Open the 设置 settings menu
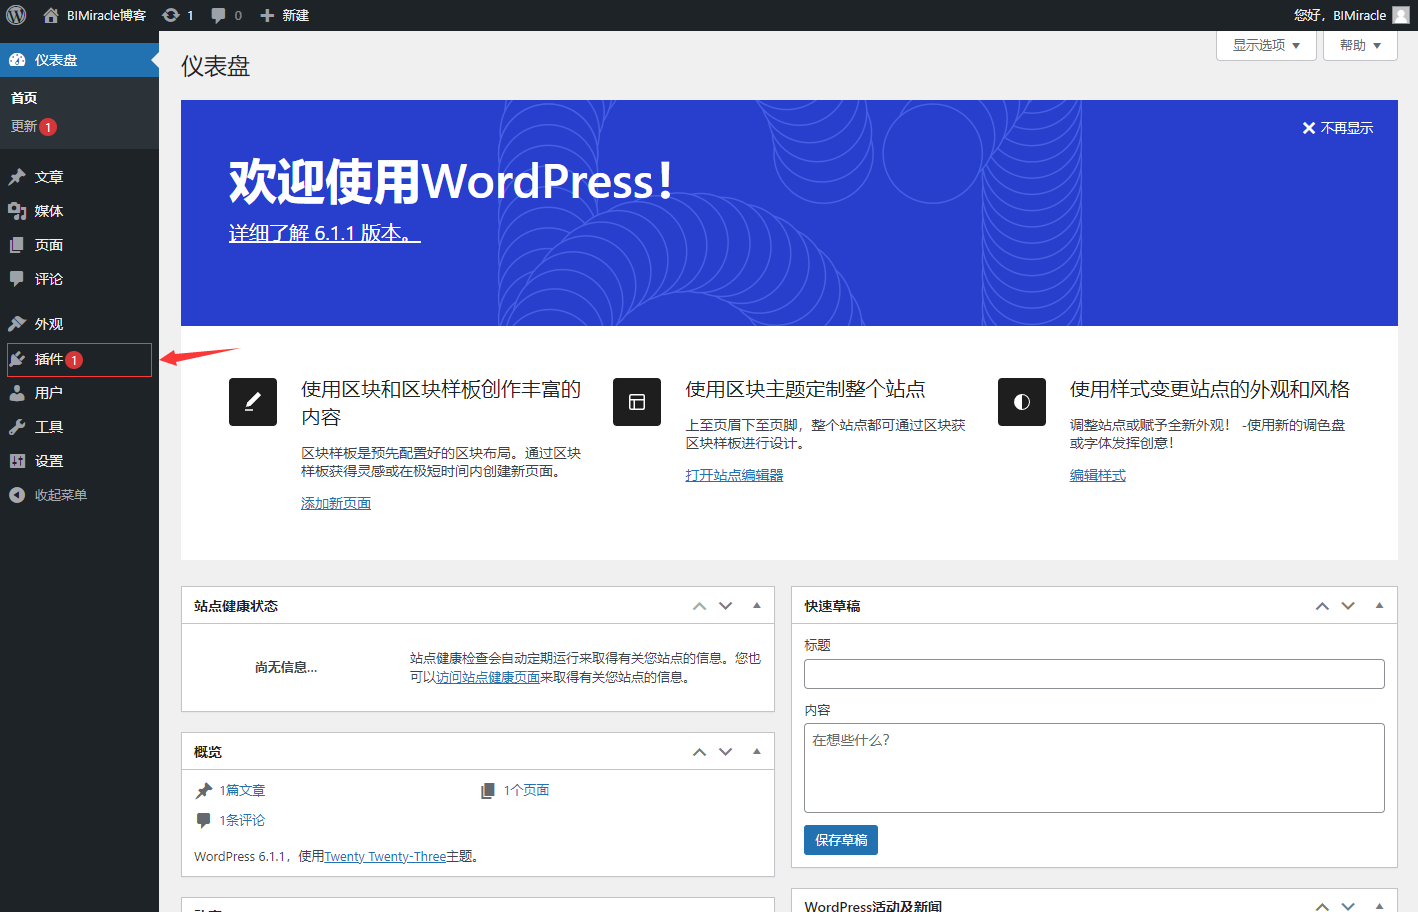Viewport: 1418px width, 912px height. pyautogui.click(x=79, y=461)
